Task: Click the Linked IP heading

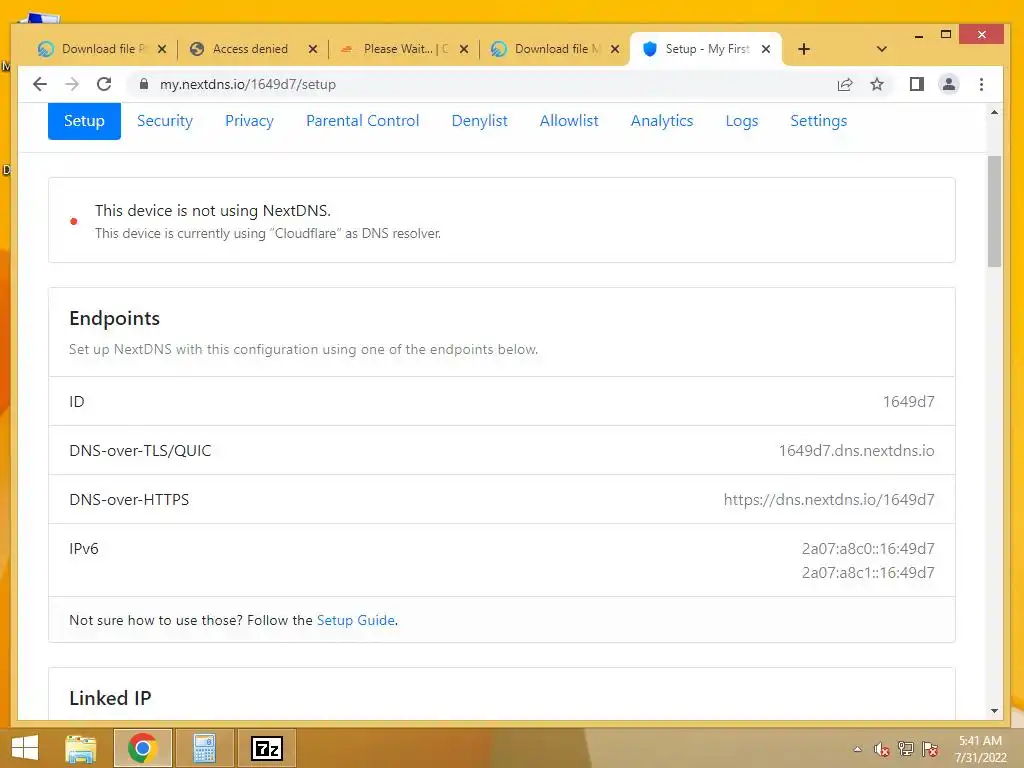Action: tap(110, 698)
